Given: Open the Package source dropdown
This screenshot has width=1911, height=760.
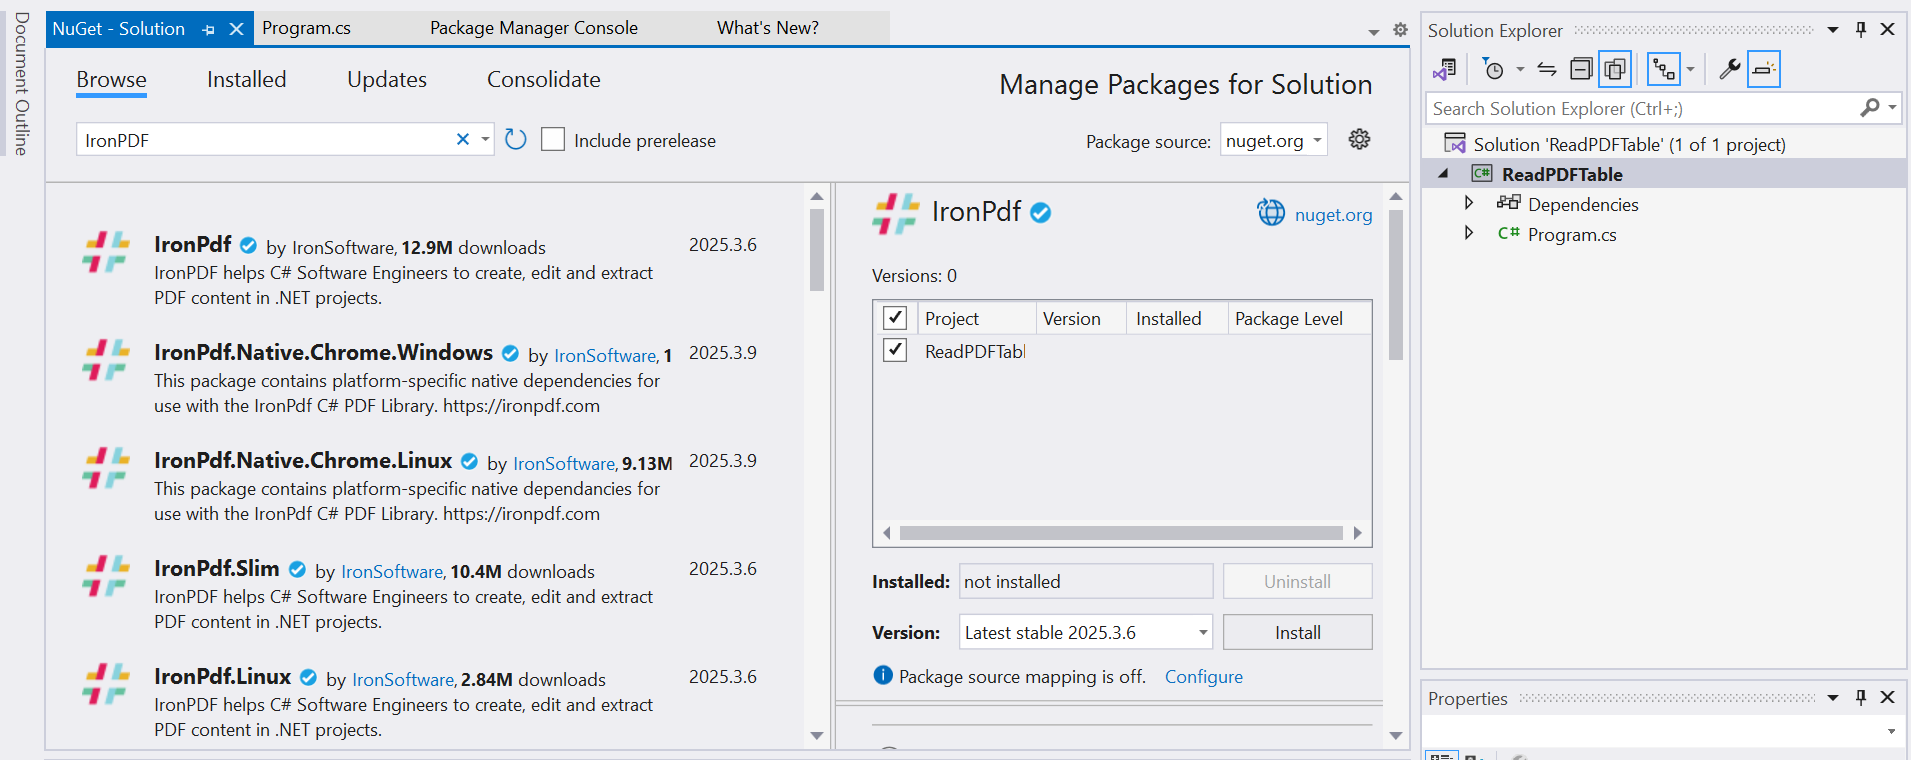Looking at the screenshot, I should click(x=1274, y=141).
